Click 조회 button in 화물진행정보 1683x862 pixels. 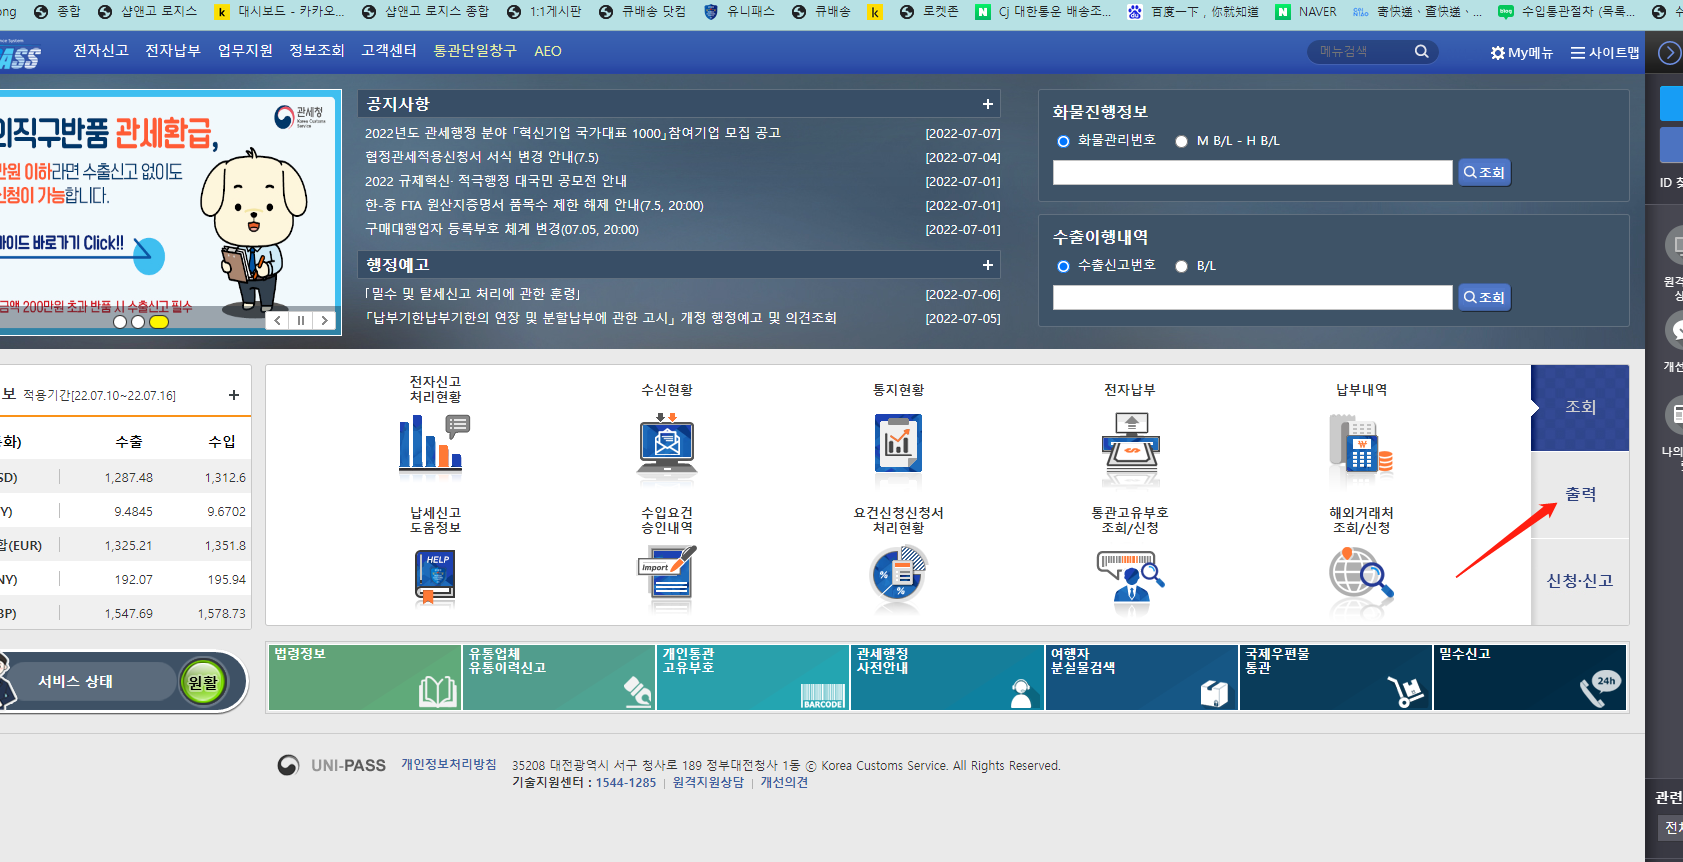[x=1484, y=172]
